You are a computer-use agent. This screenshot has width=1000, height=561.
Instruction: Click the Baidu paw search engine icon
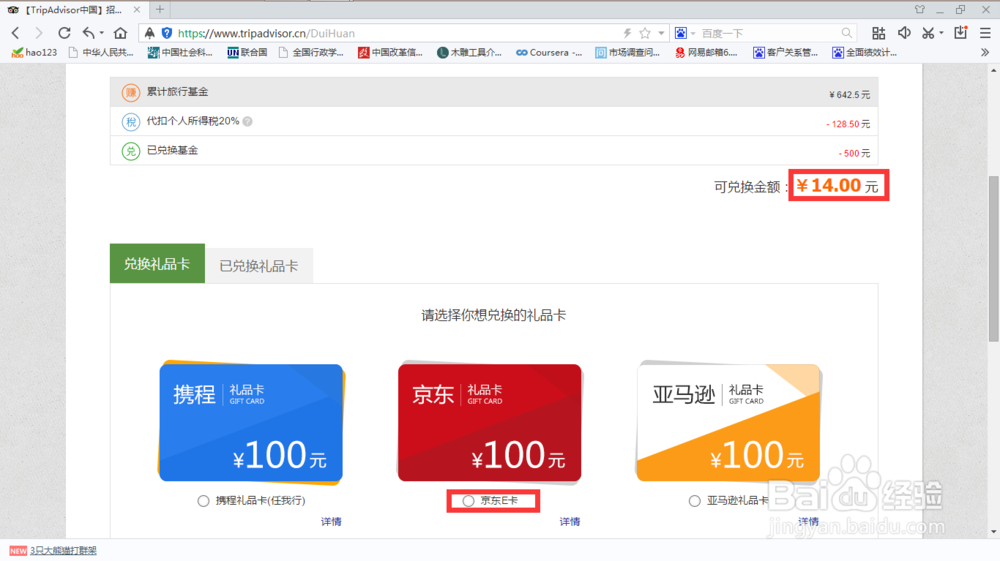pyautogui.click(x=680, y=33)
